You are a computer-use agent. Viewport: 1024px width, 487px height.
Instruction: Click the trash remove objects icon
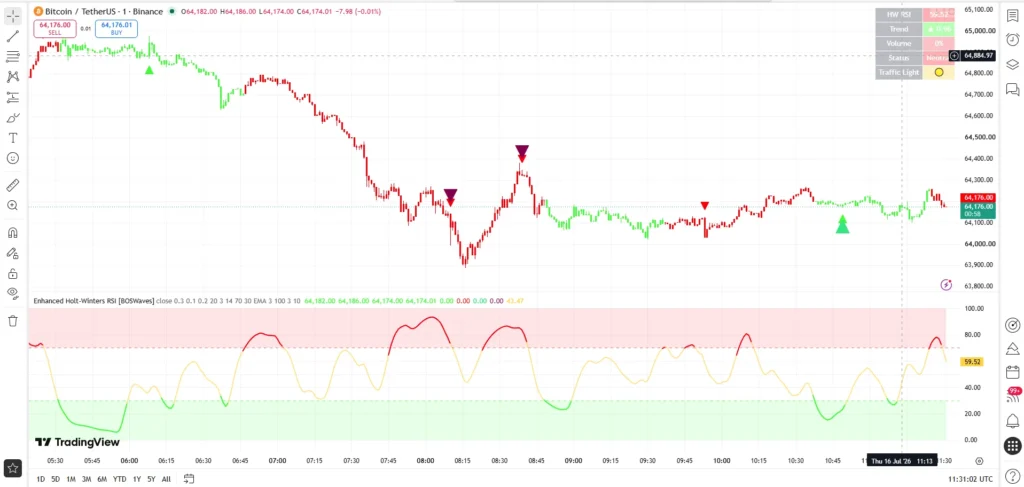pos(12,321)
